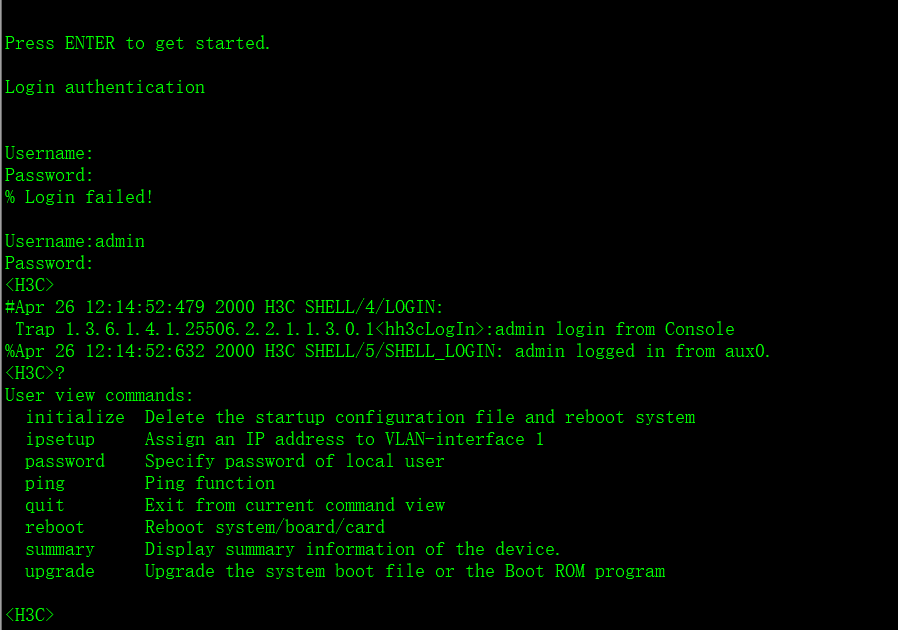Click the 'initialize' command in the list
This screenshot has width=898, height=630.
[x=75, y=417]
